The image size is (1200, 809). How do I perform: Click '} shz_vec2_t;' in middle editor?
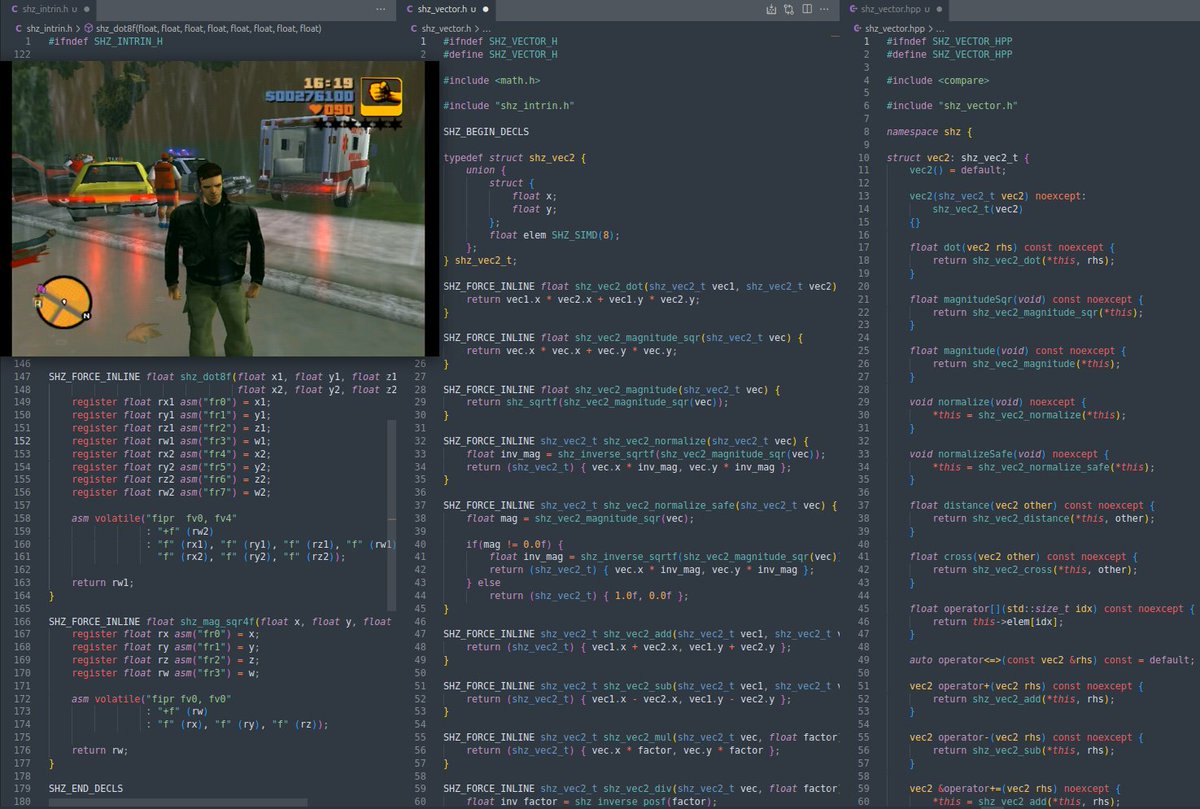479,260
